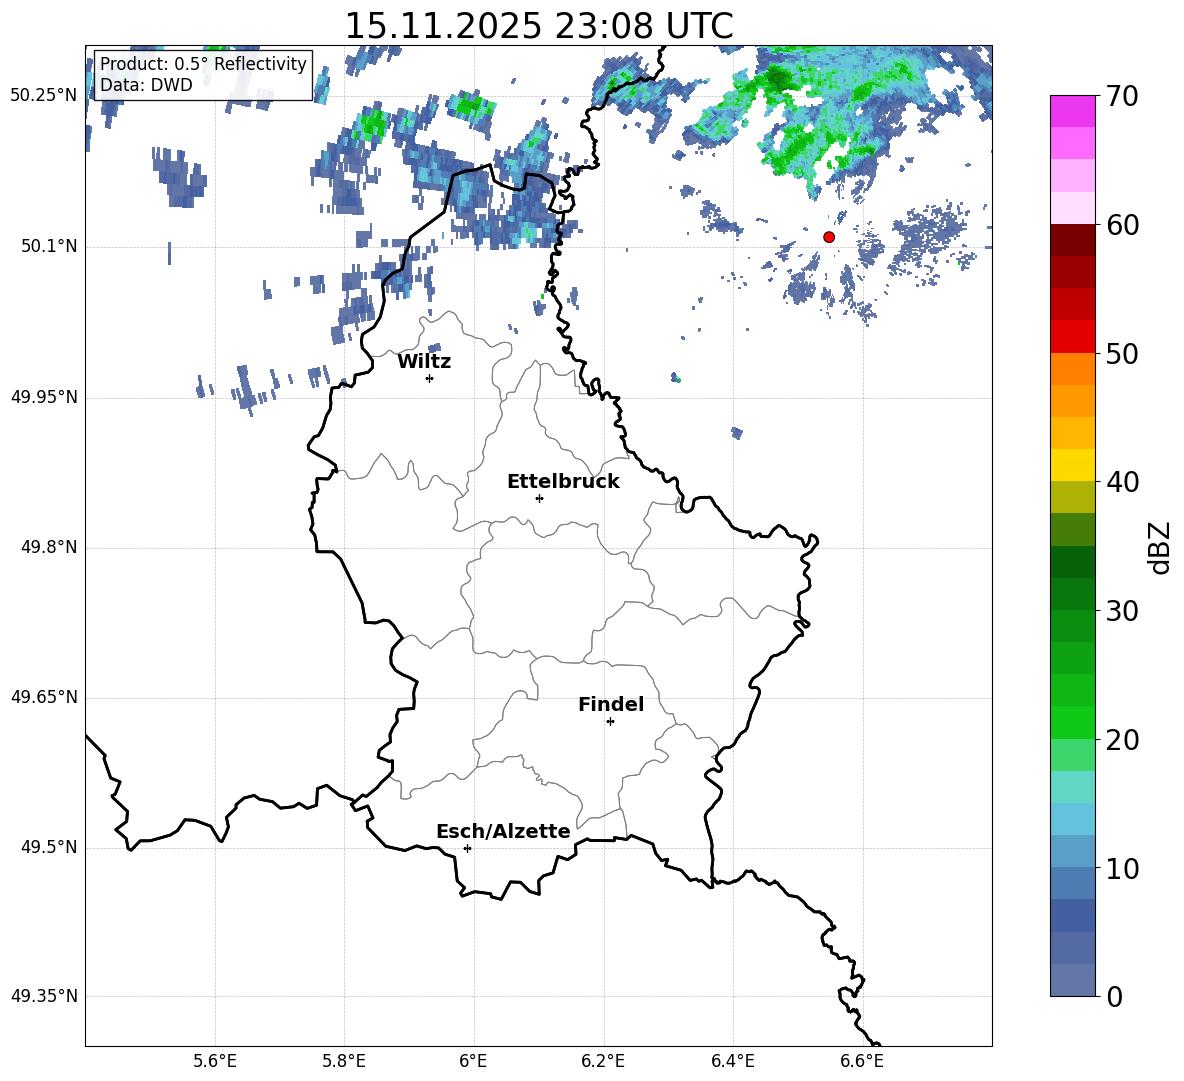Click the '50.1°N' latitude label
Image resolution: width=1184 pixels, height=1081 pixels.
(49, 246)
